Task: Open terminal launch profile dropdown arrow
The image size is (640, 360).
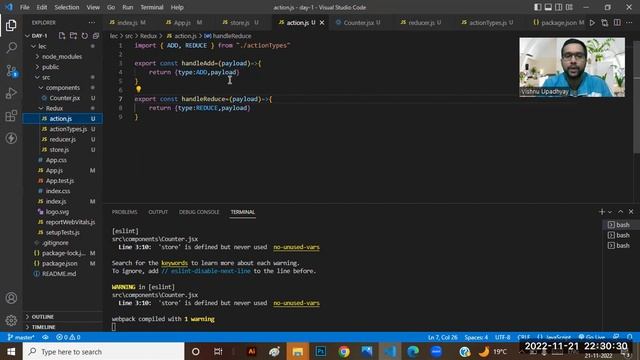Action: (610, 212)
